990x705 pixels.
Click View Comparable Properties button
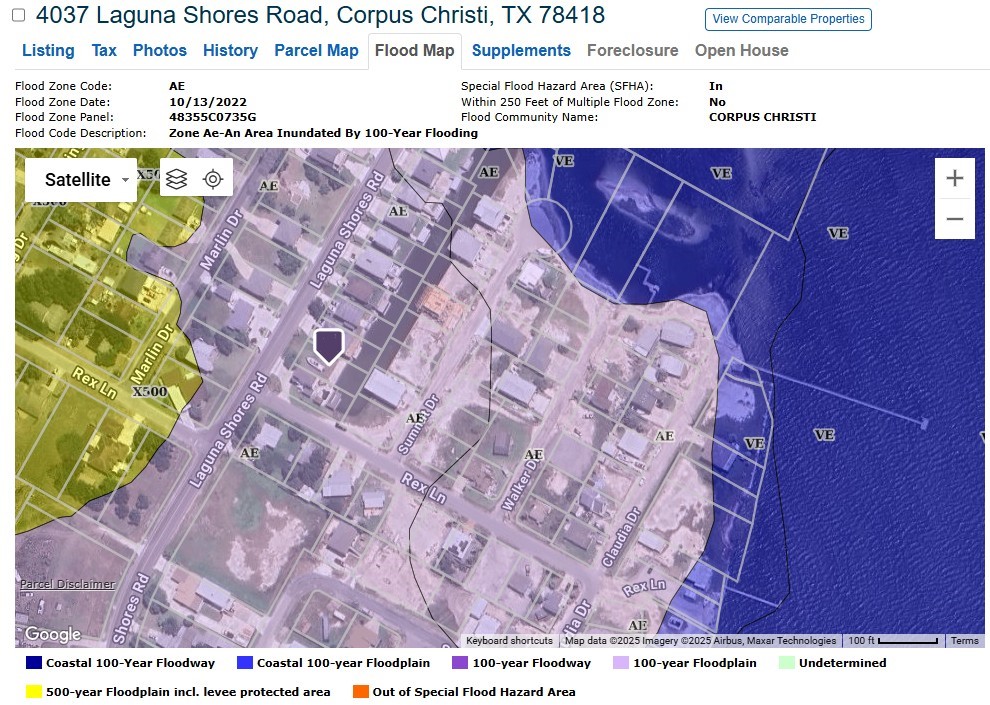(788, 19)
